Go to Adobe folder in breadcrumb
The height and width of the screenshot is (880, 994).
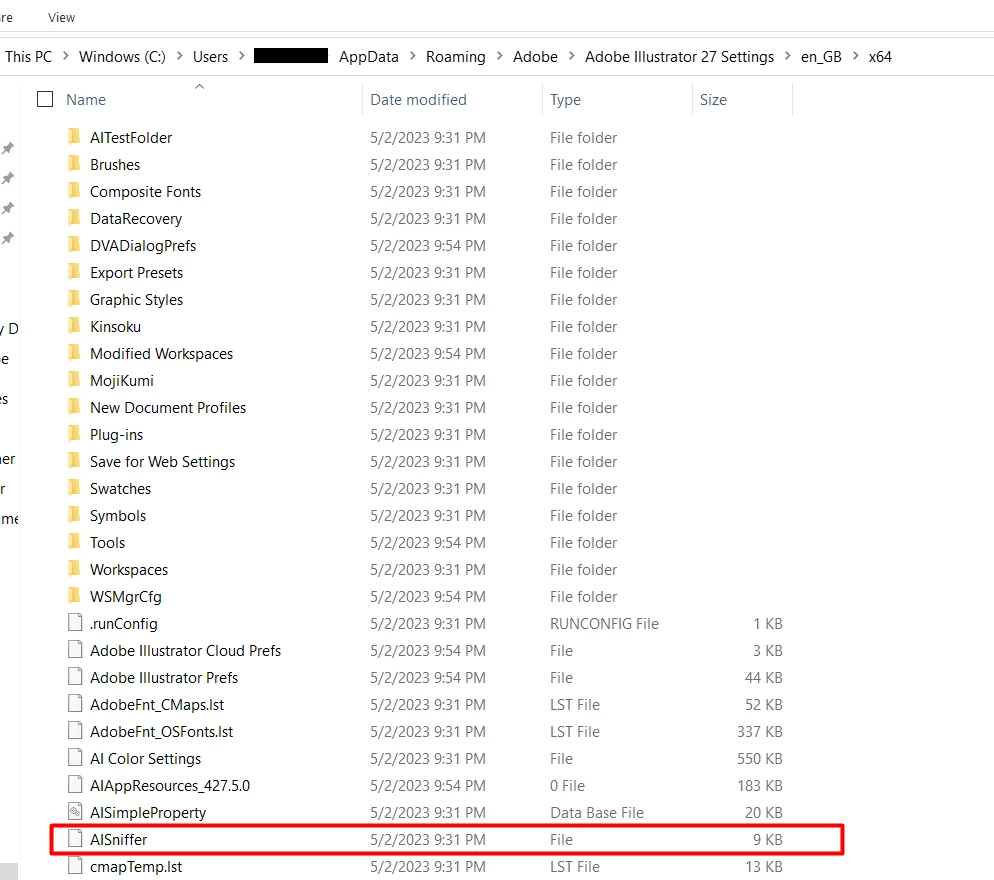click(x=536, y=56)
